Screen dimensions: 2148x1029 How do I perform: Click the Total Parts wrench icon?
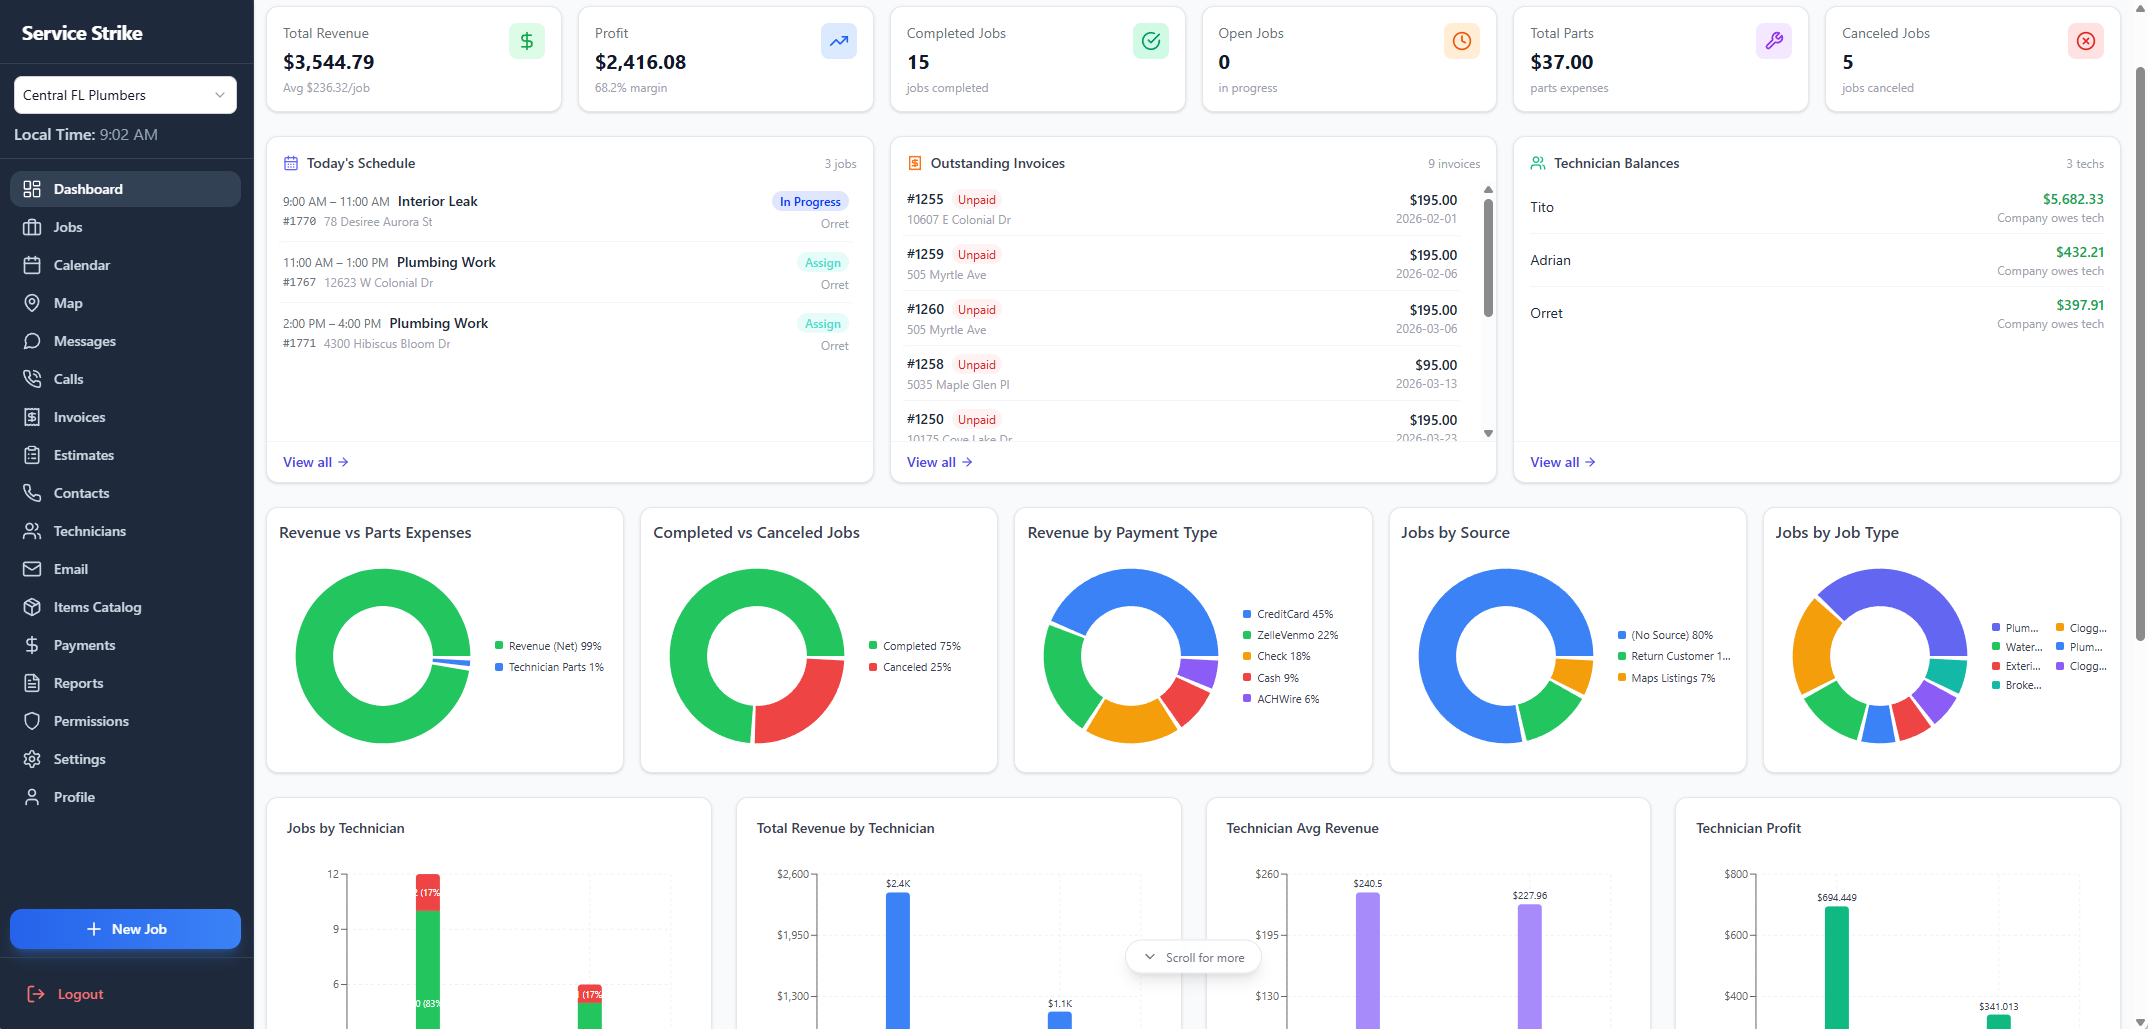(x=1774, y=41)
